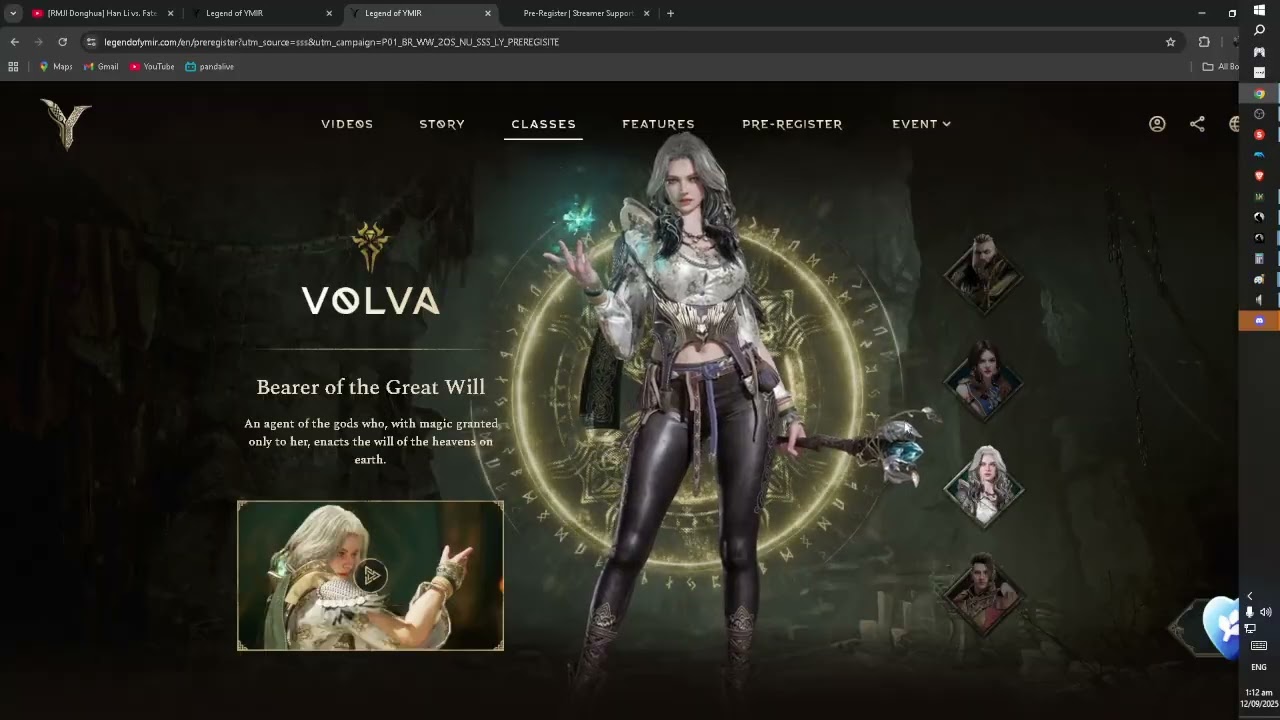
Task: Navigate to the FEATURES section
Action: coord(658,124)
